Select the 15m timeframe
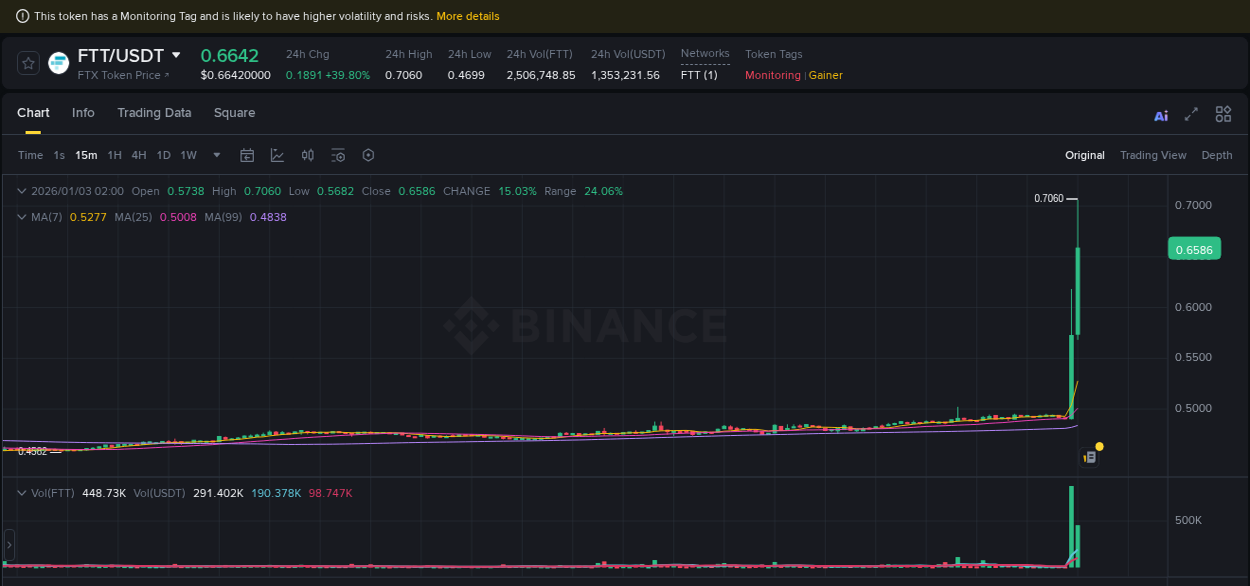The image size is (1250, 586). pos(86,155)
